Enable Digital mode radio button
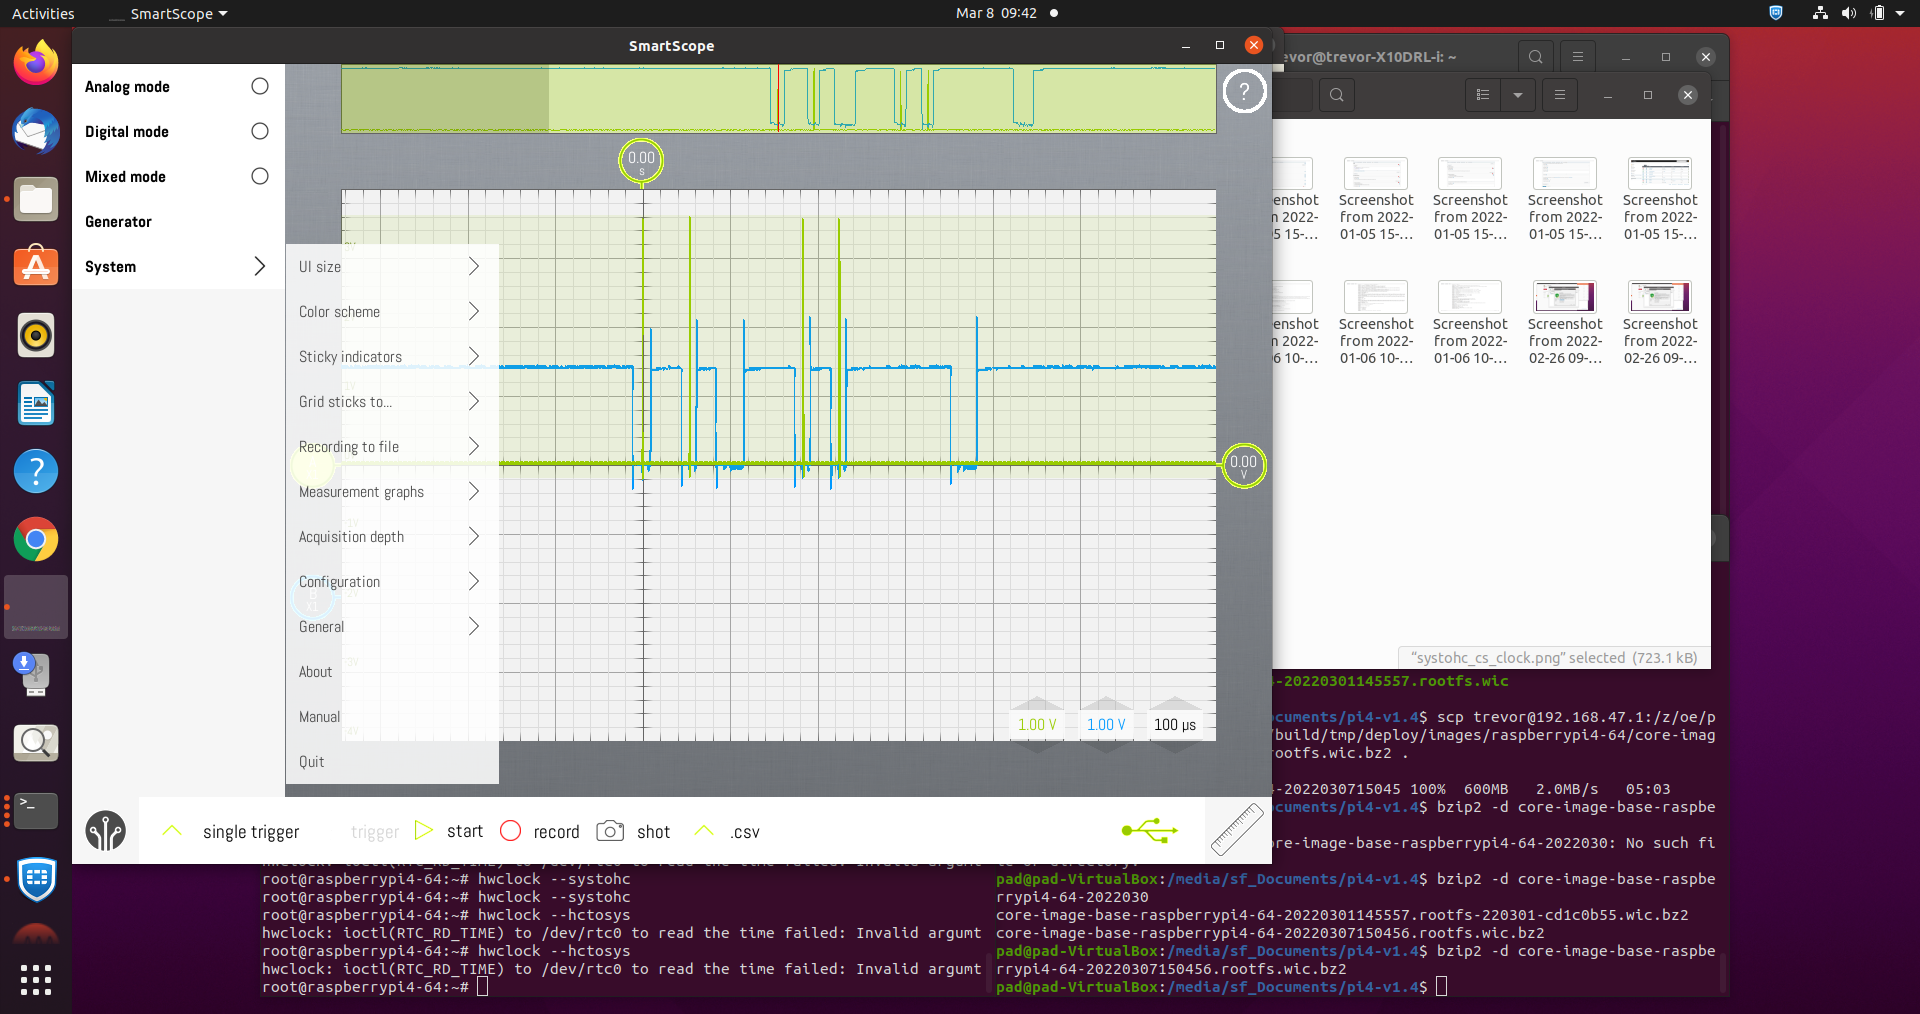The width and height of the screenshot is (1920, 1014). pyautogui.click(x=259, y=131)
